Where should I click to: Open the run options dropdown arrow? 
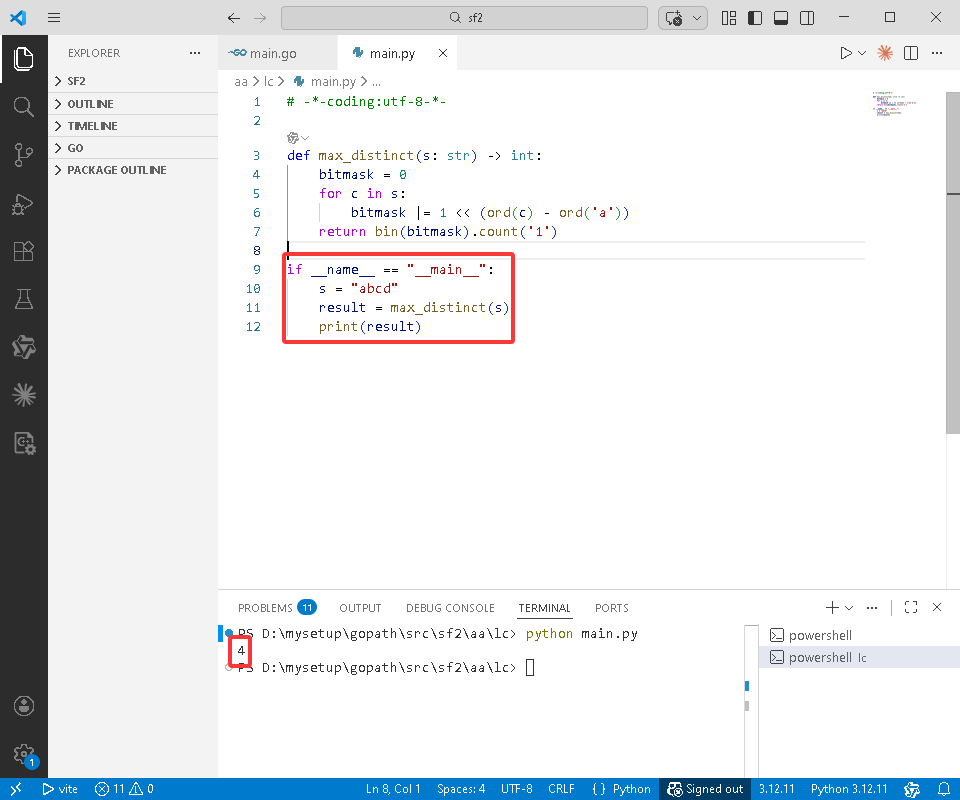(862, 53)
